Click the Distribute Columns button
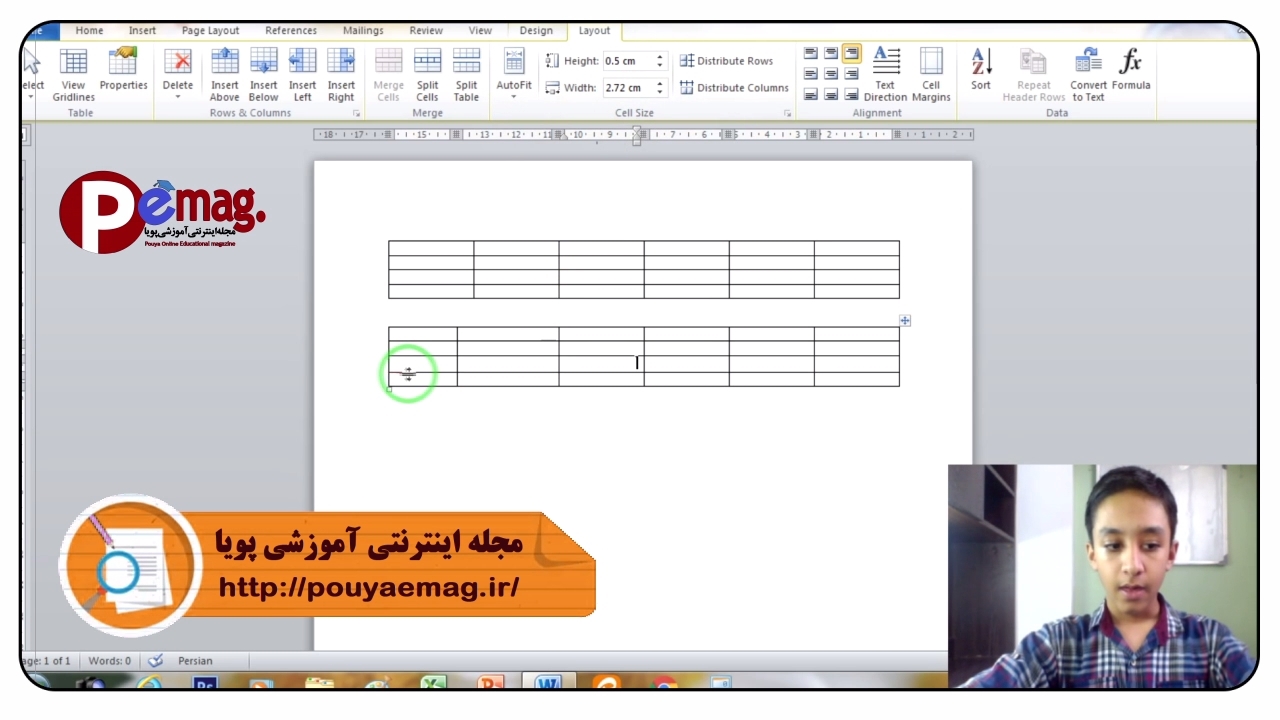This screenshot has width=1280, height=720. (734, 88)
